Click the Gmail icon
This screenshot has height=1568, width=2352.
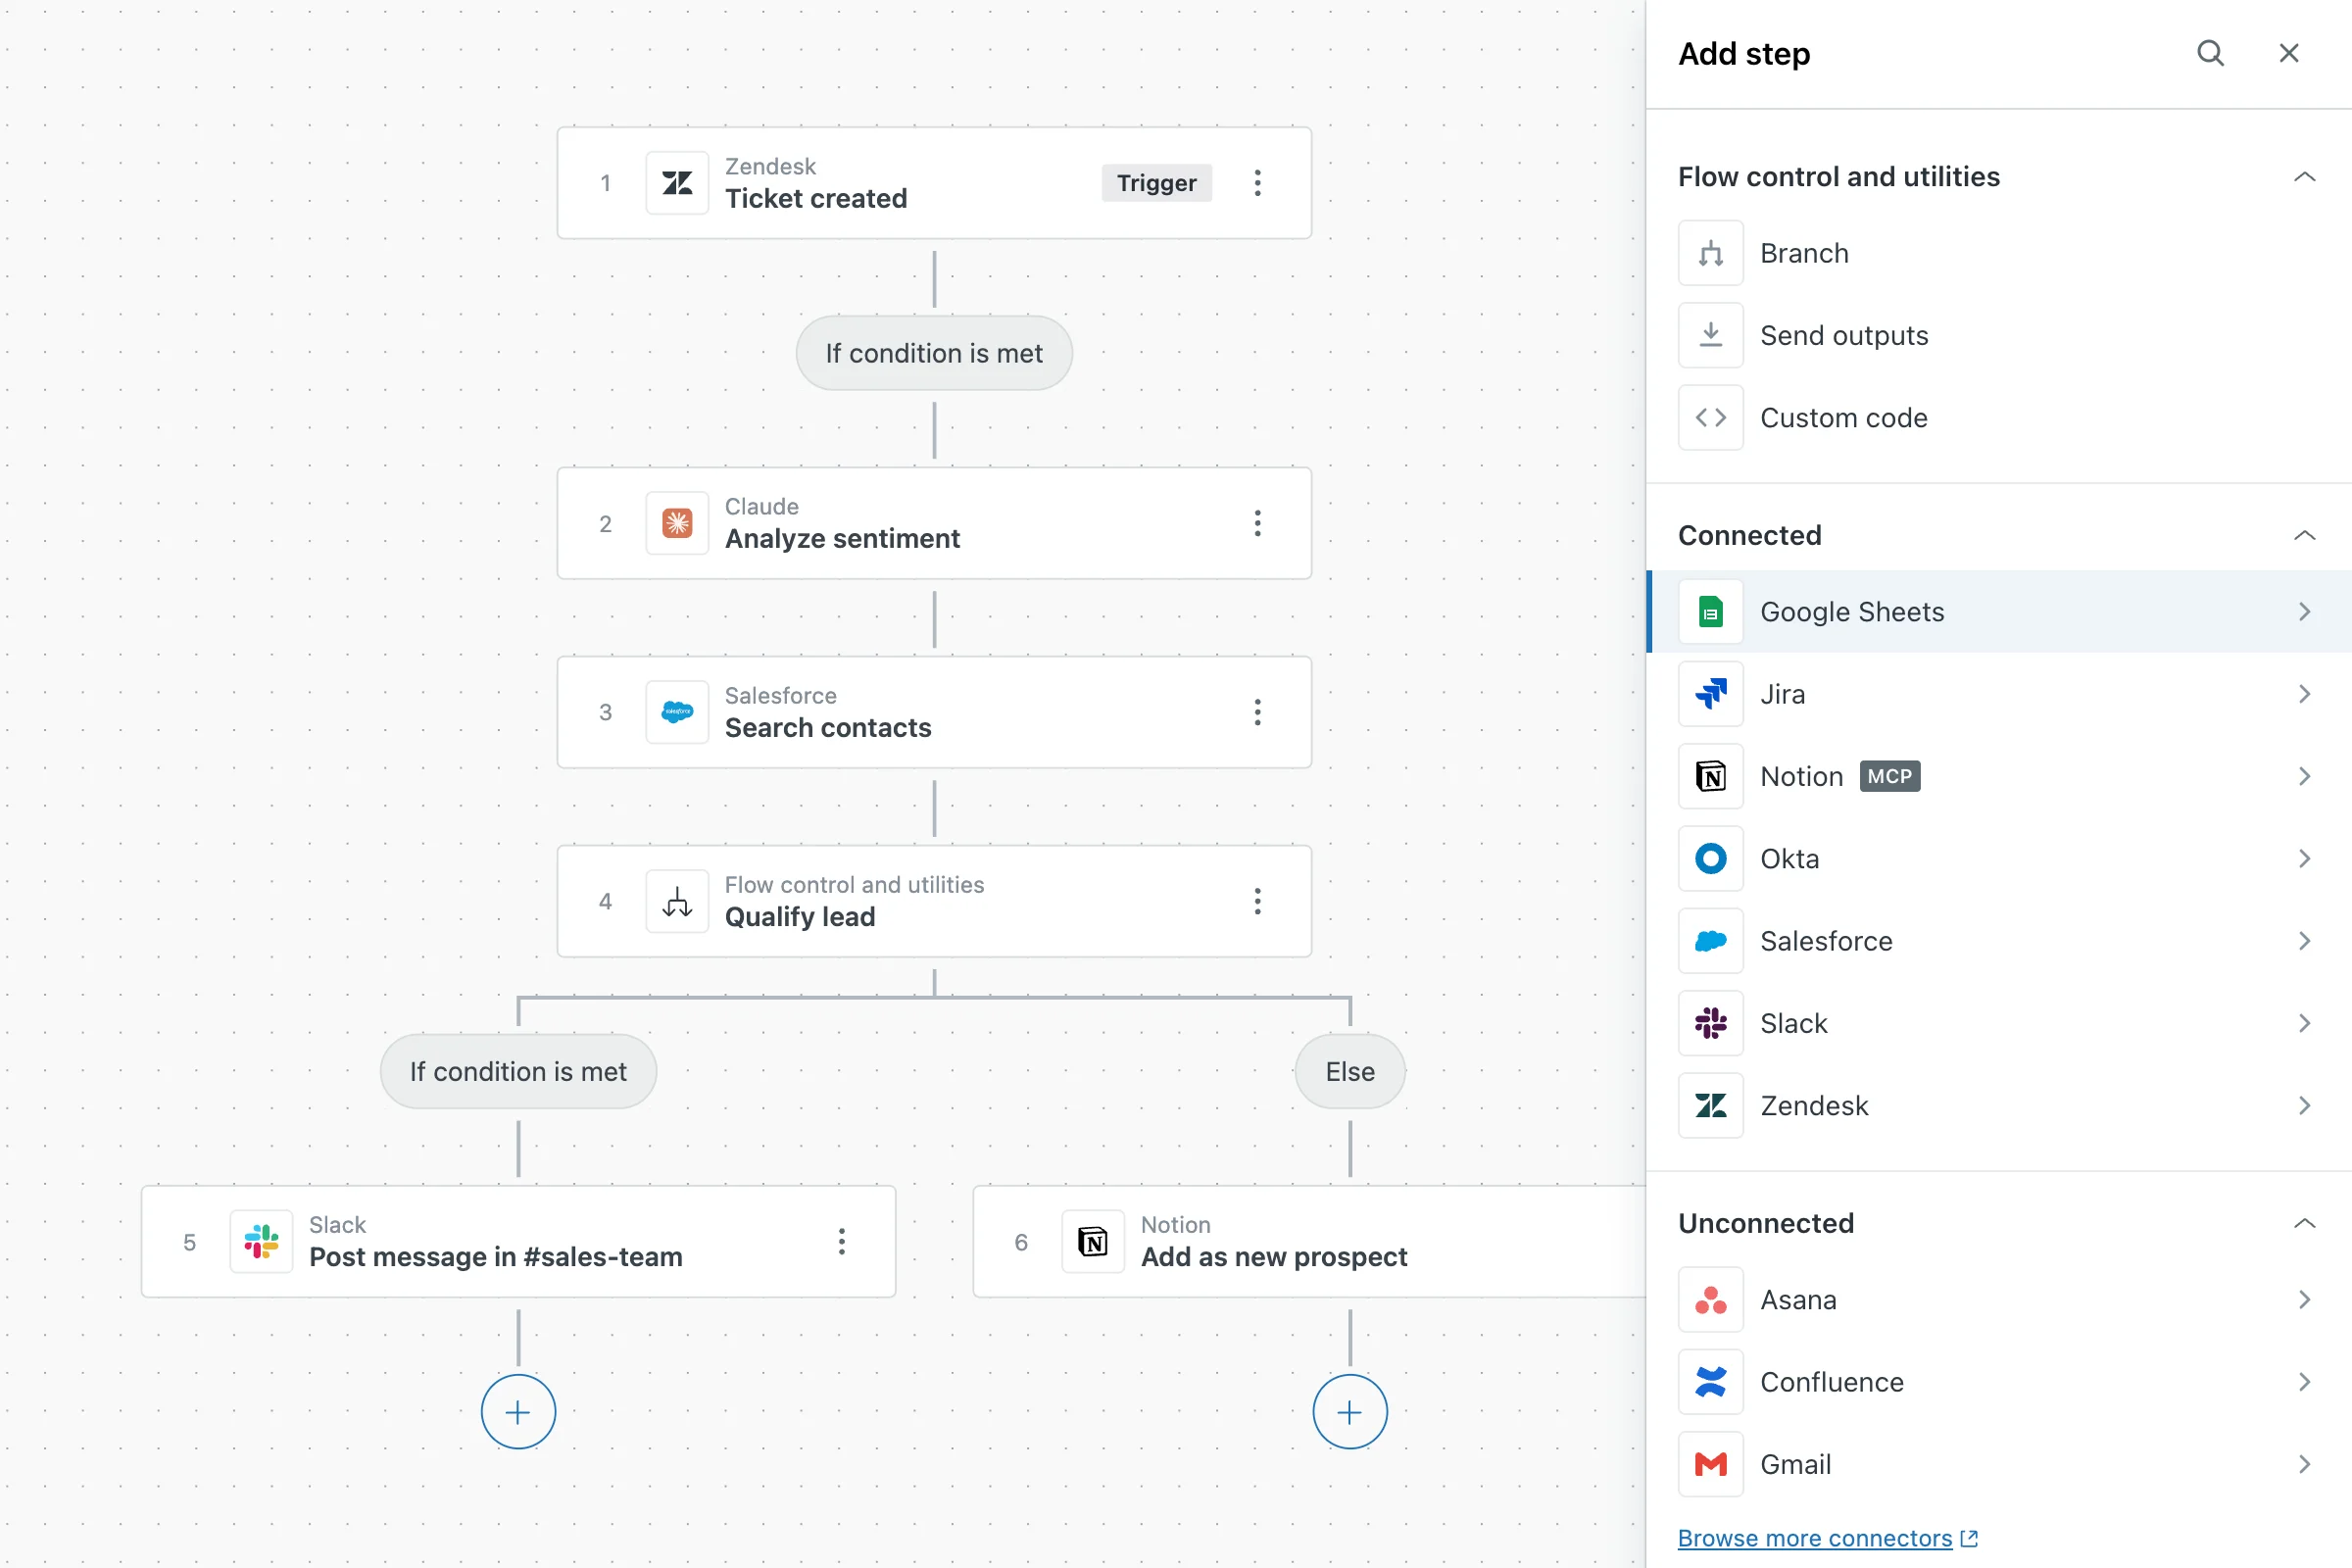(x=1711, y=1464)
